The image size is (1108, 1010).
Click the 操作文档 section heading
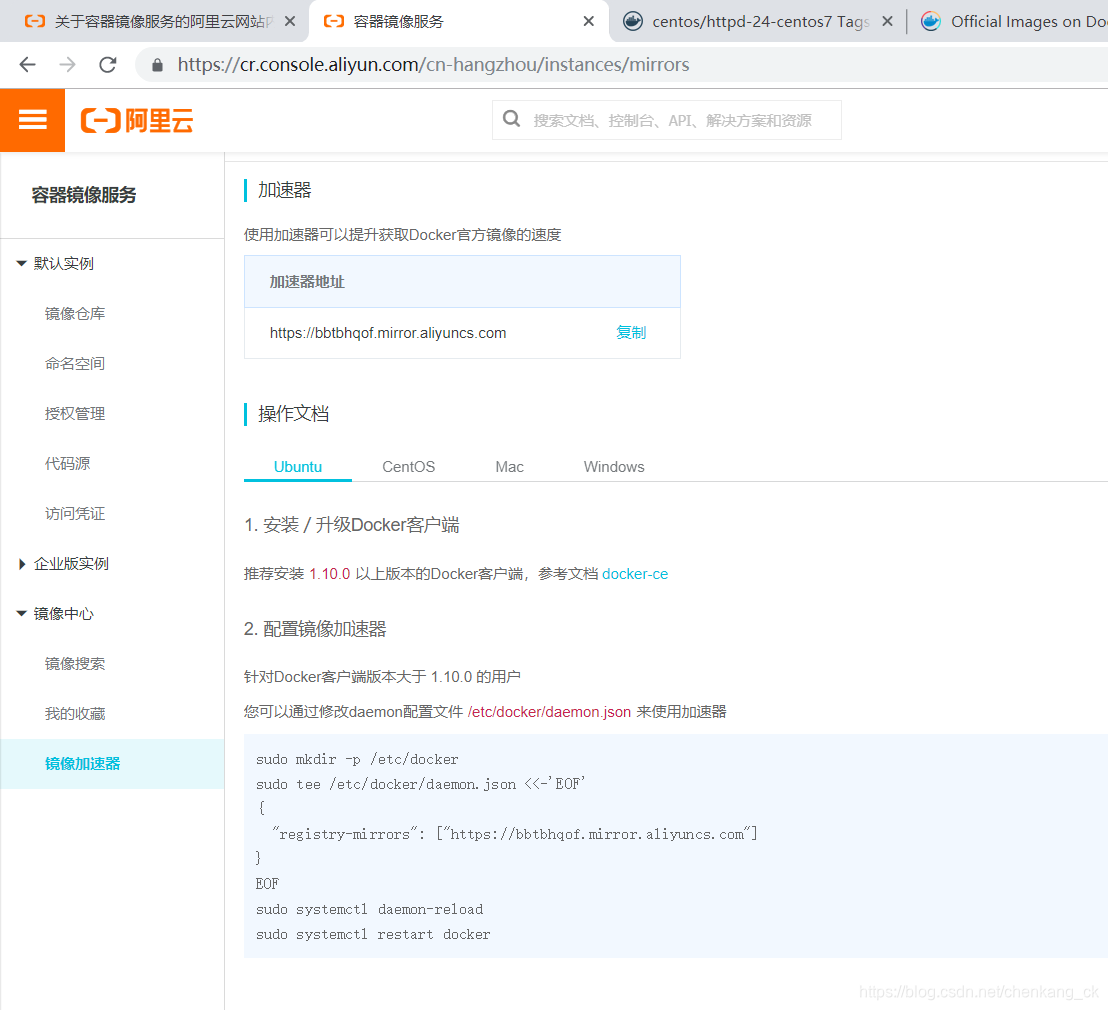pos(293,414)
